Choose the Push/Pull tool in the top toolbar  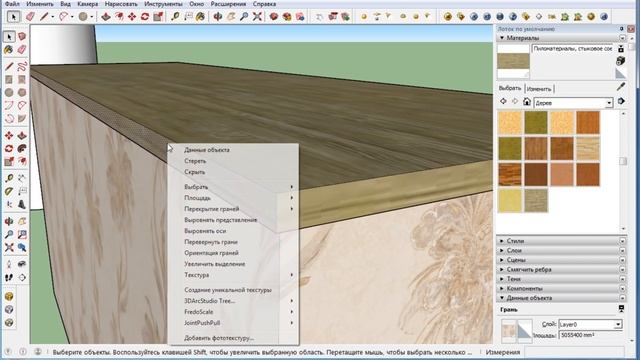pos(106,16)
